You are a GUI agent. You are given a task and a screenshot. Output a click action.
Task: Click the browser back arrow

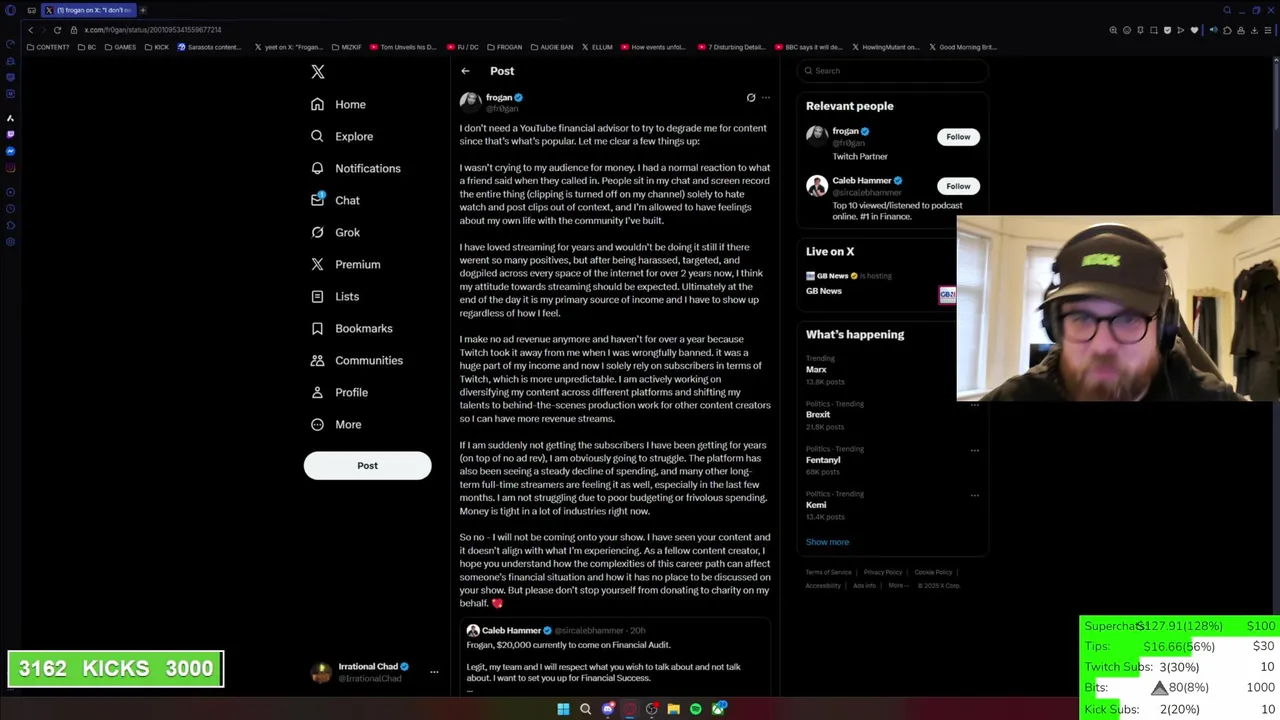click(x=30, y=30)
